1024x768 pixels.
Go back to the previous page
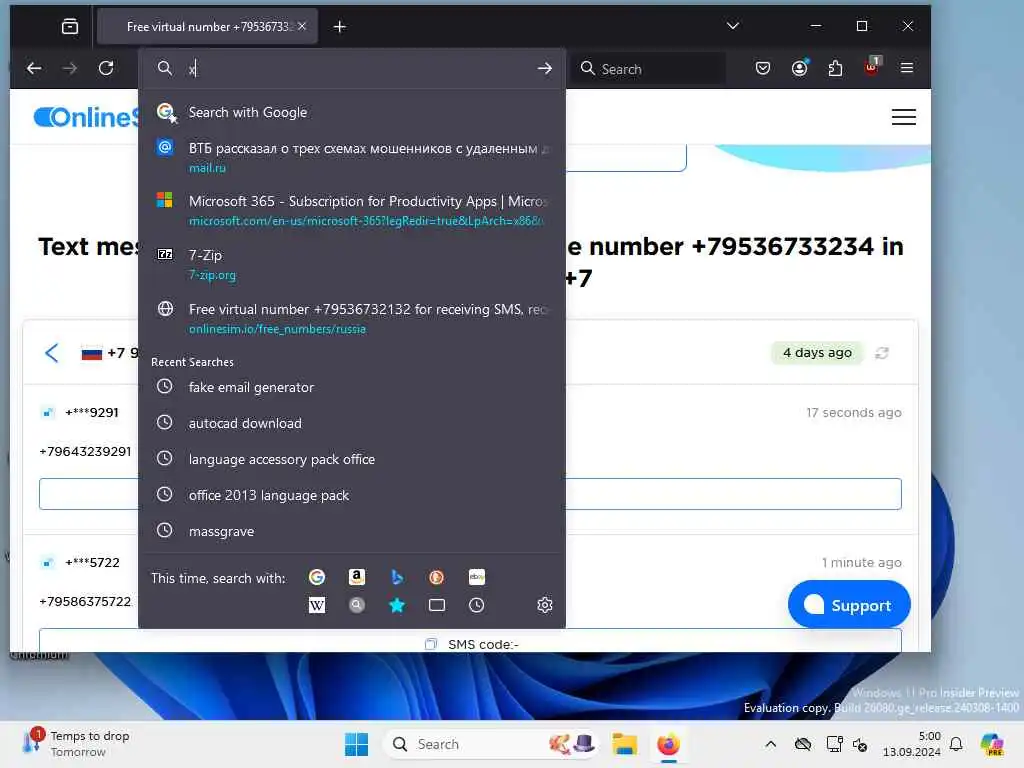tap(34, 68)
